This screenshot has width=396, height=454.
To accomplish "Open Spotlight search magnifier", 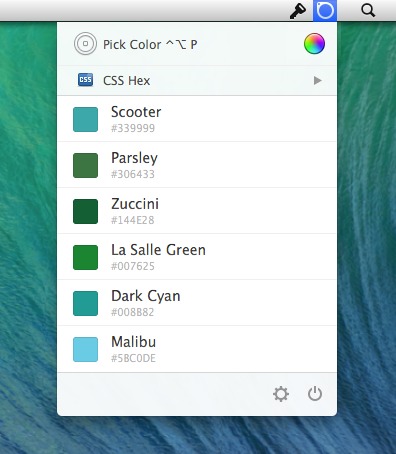I will [368, 11].
